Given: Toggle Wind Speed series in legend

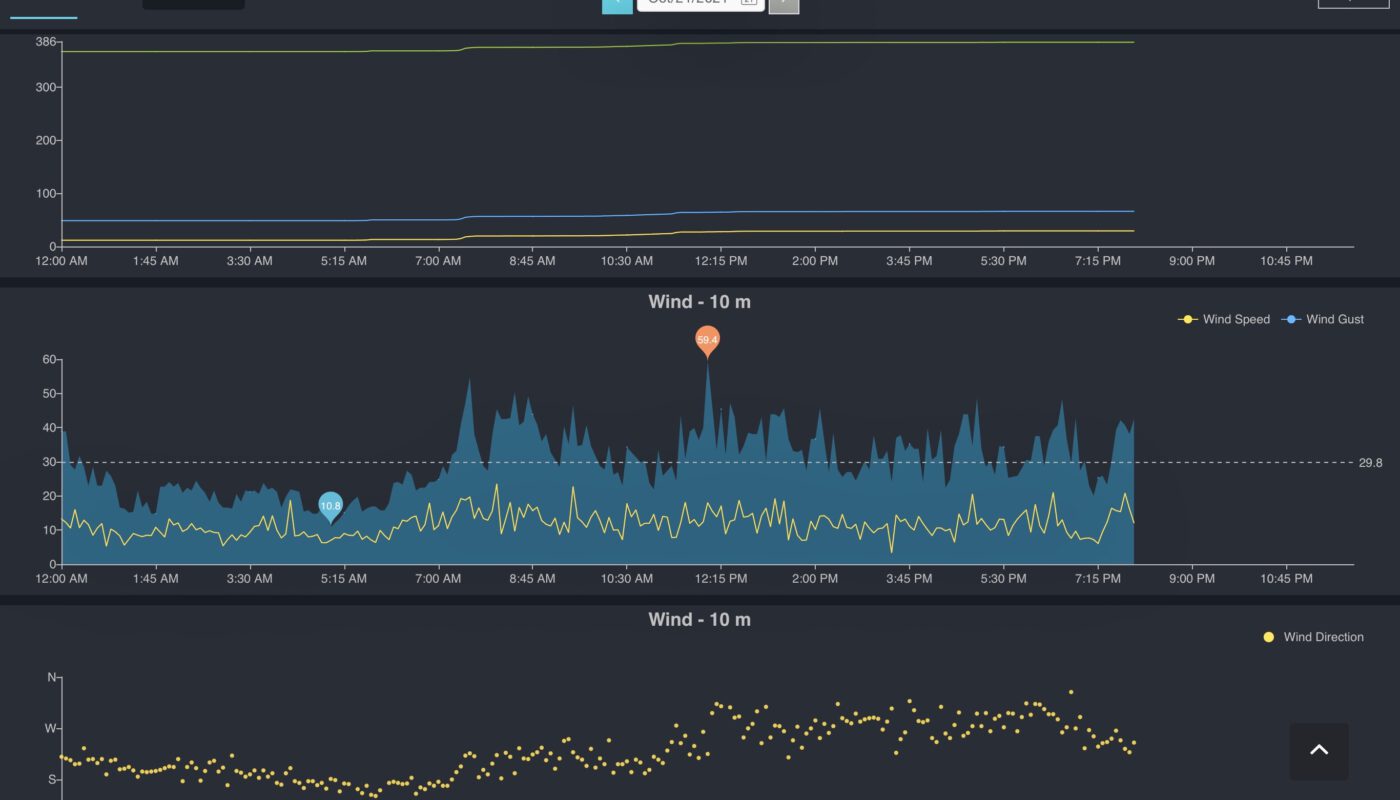Looking at the screenshot, I should [x=1223, y=319].
